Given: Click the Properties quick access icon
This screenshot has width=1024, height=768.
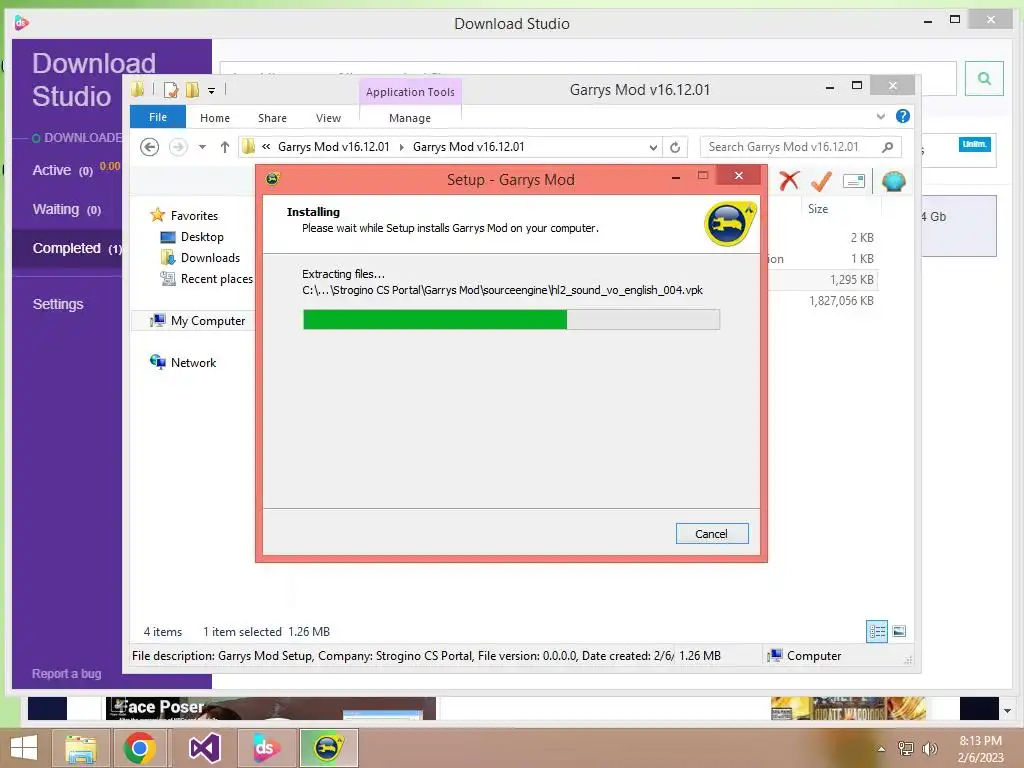Looking at the screenshot, I should pyautogui.click(x=171, y=89).
